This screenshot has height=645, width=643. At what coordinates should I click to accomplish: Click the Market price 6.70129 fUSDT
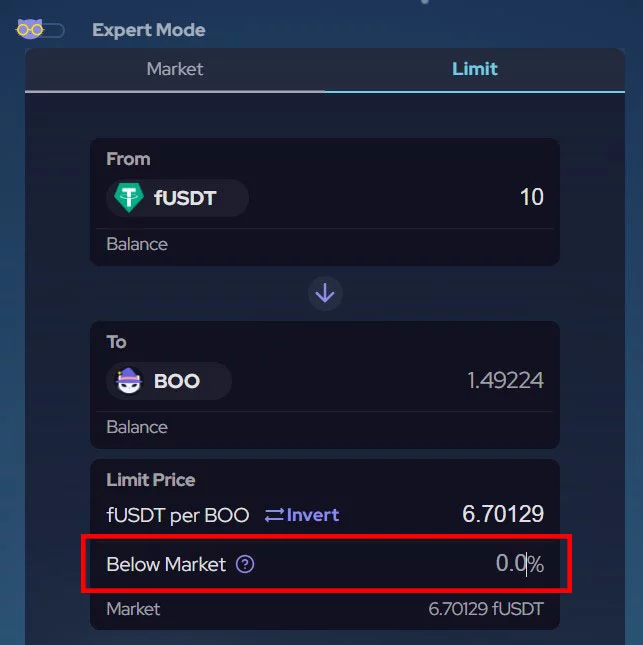tap(486, 609)
